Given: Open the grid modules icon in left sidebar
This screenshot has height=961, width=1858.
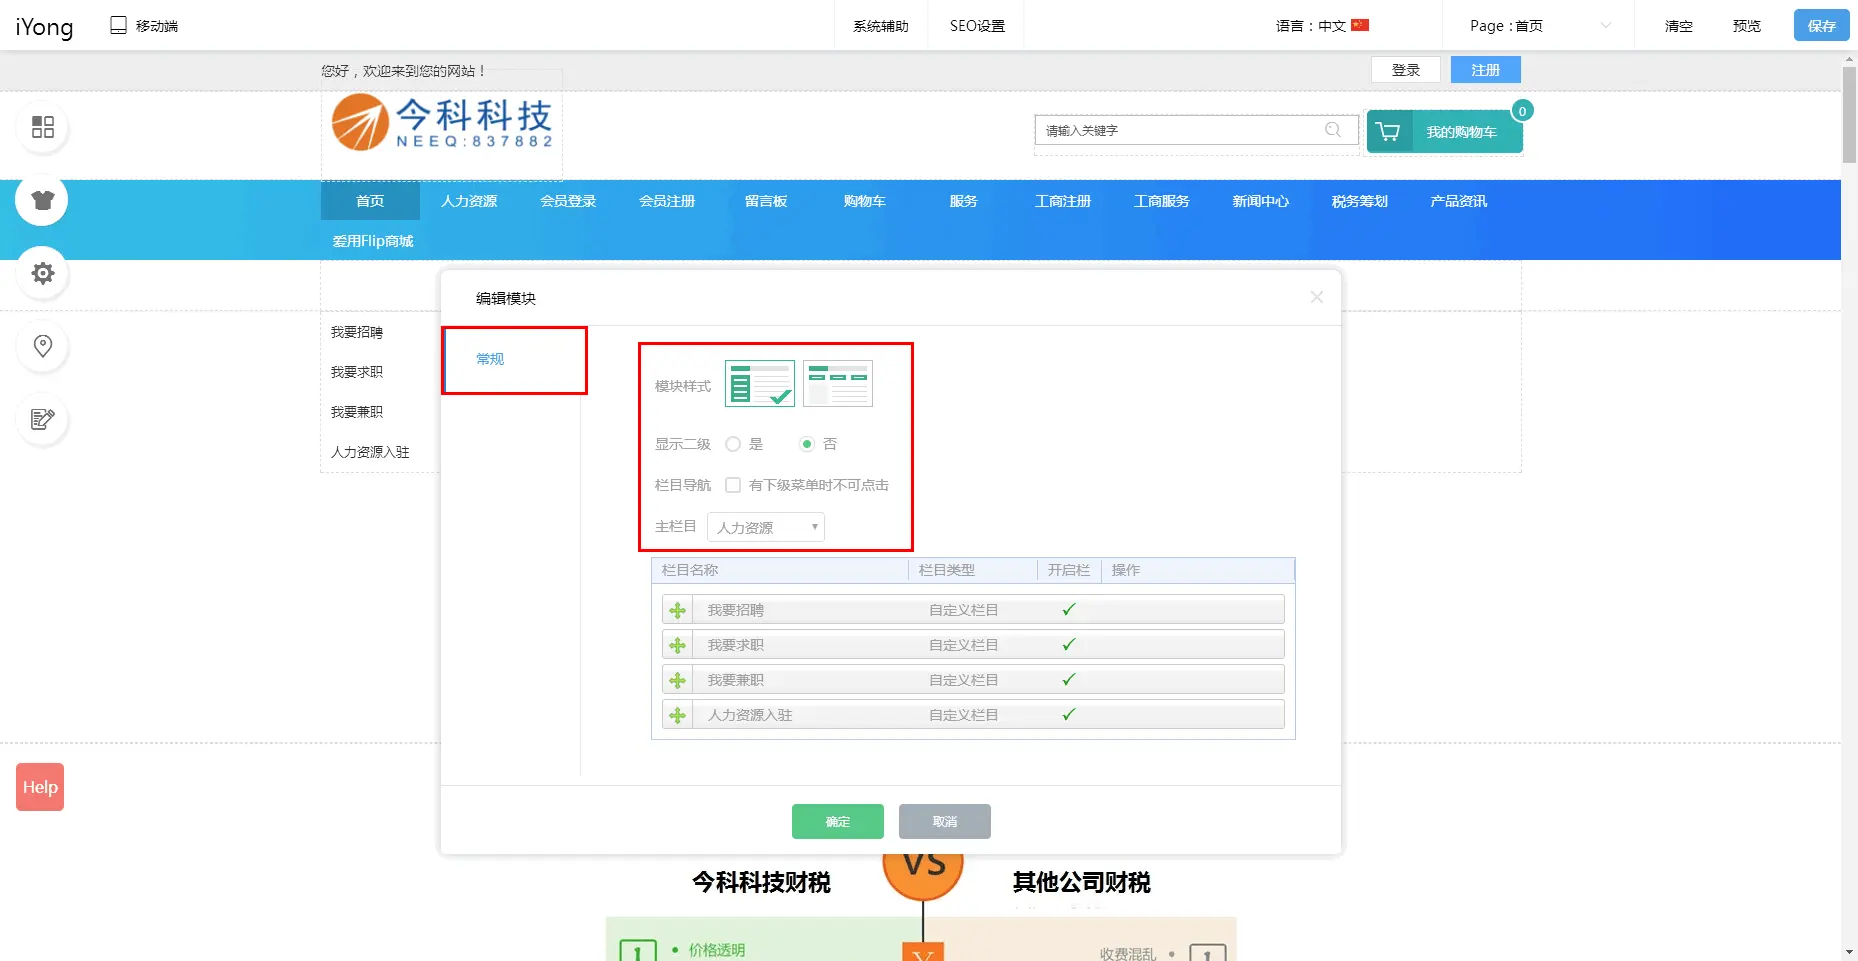Looking at the screenshot, I should [42, 127].
